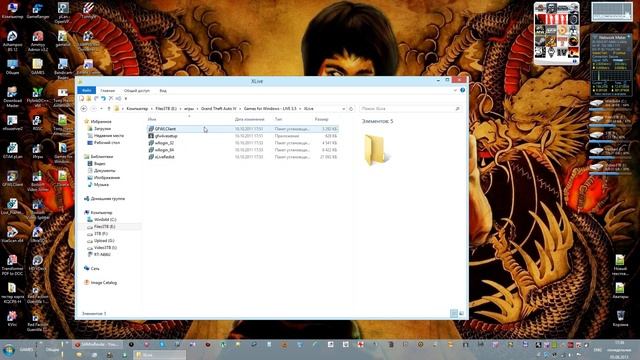
Task: Click Files3TB (E:) breadcrumb segment
Action: coord(166,109)
